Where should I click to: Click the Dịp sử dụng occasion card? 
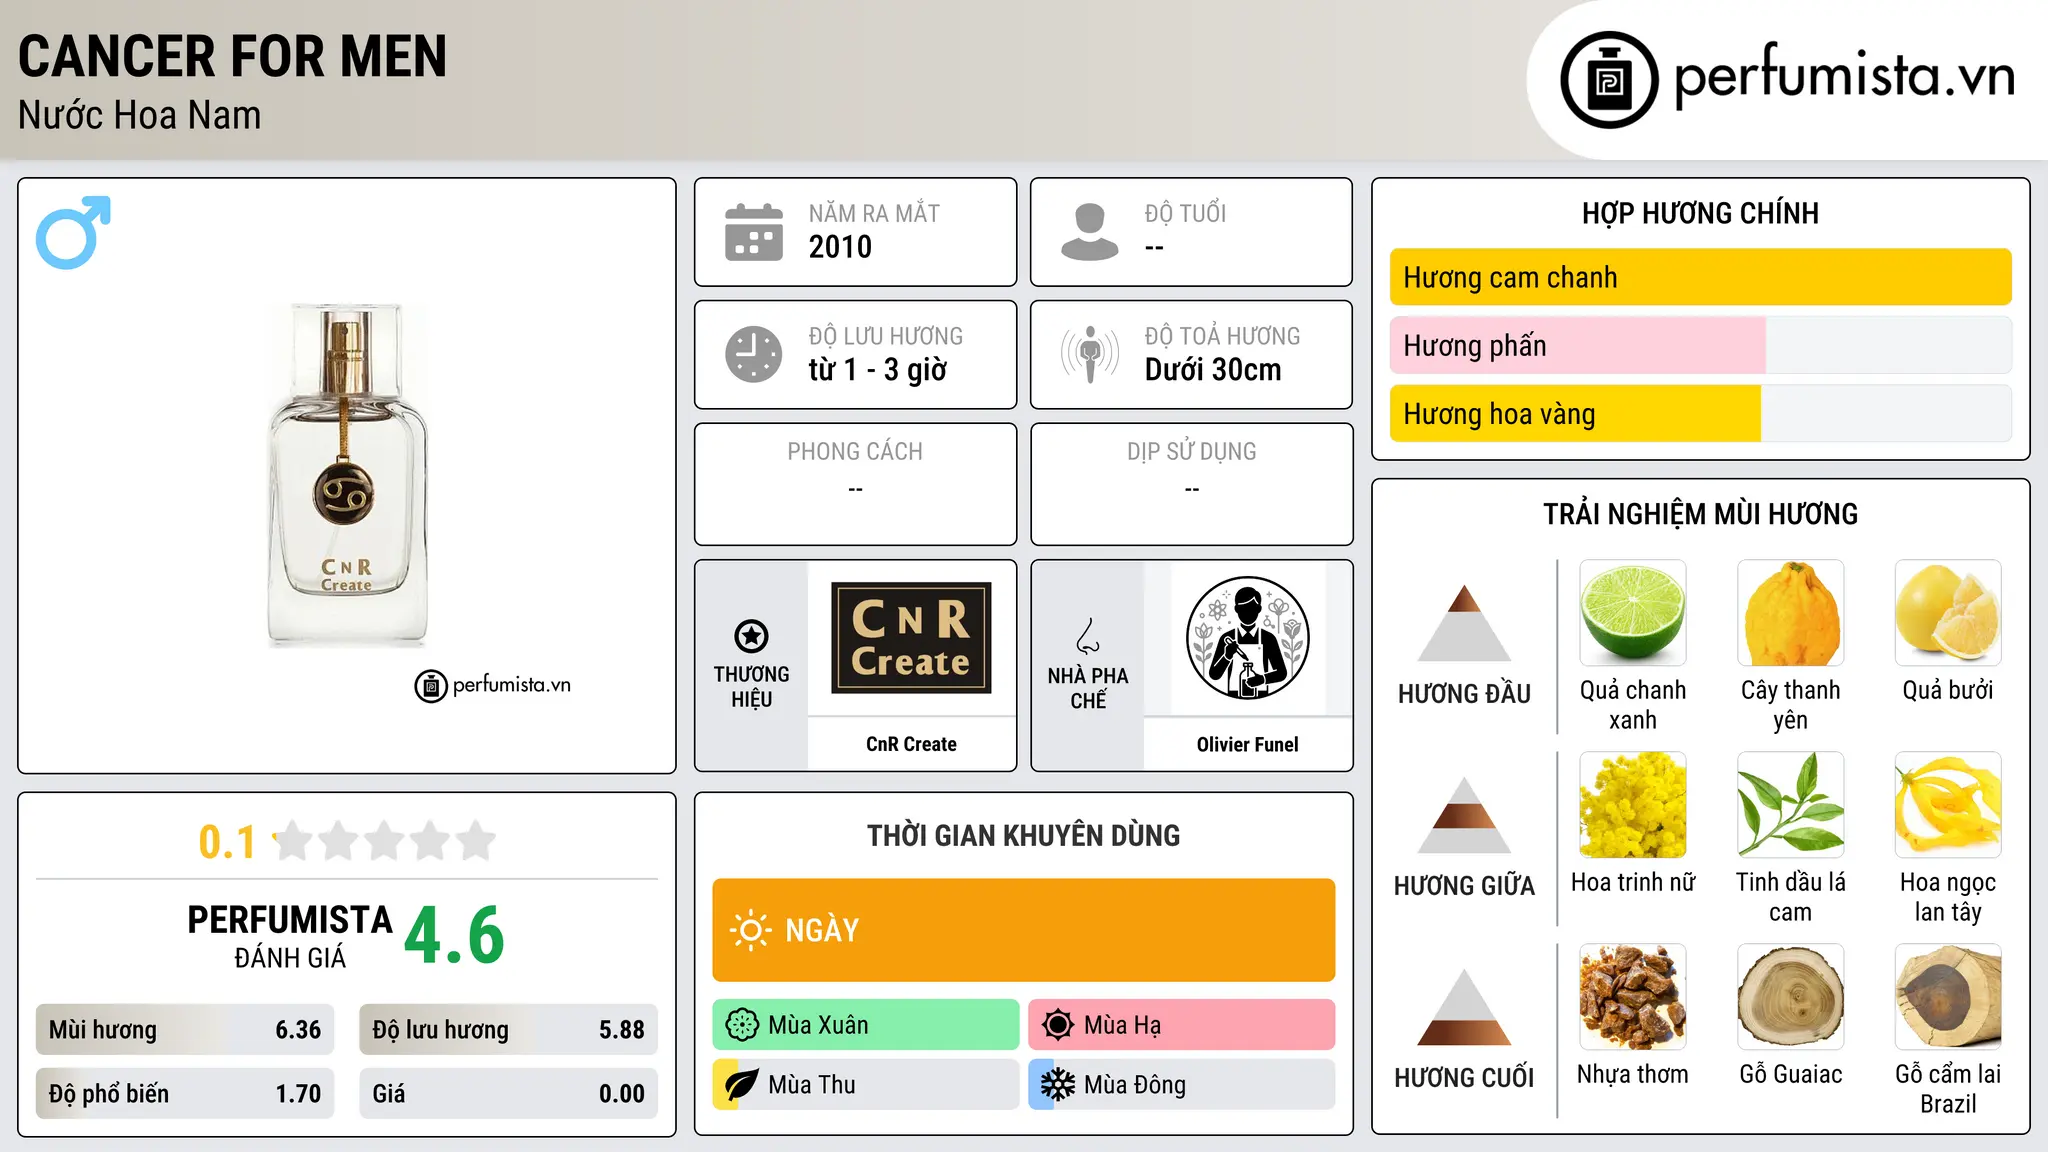1191,484
